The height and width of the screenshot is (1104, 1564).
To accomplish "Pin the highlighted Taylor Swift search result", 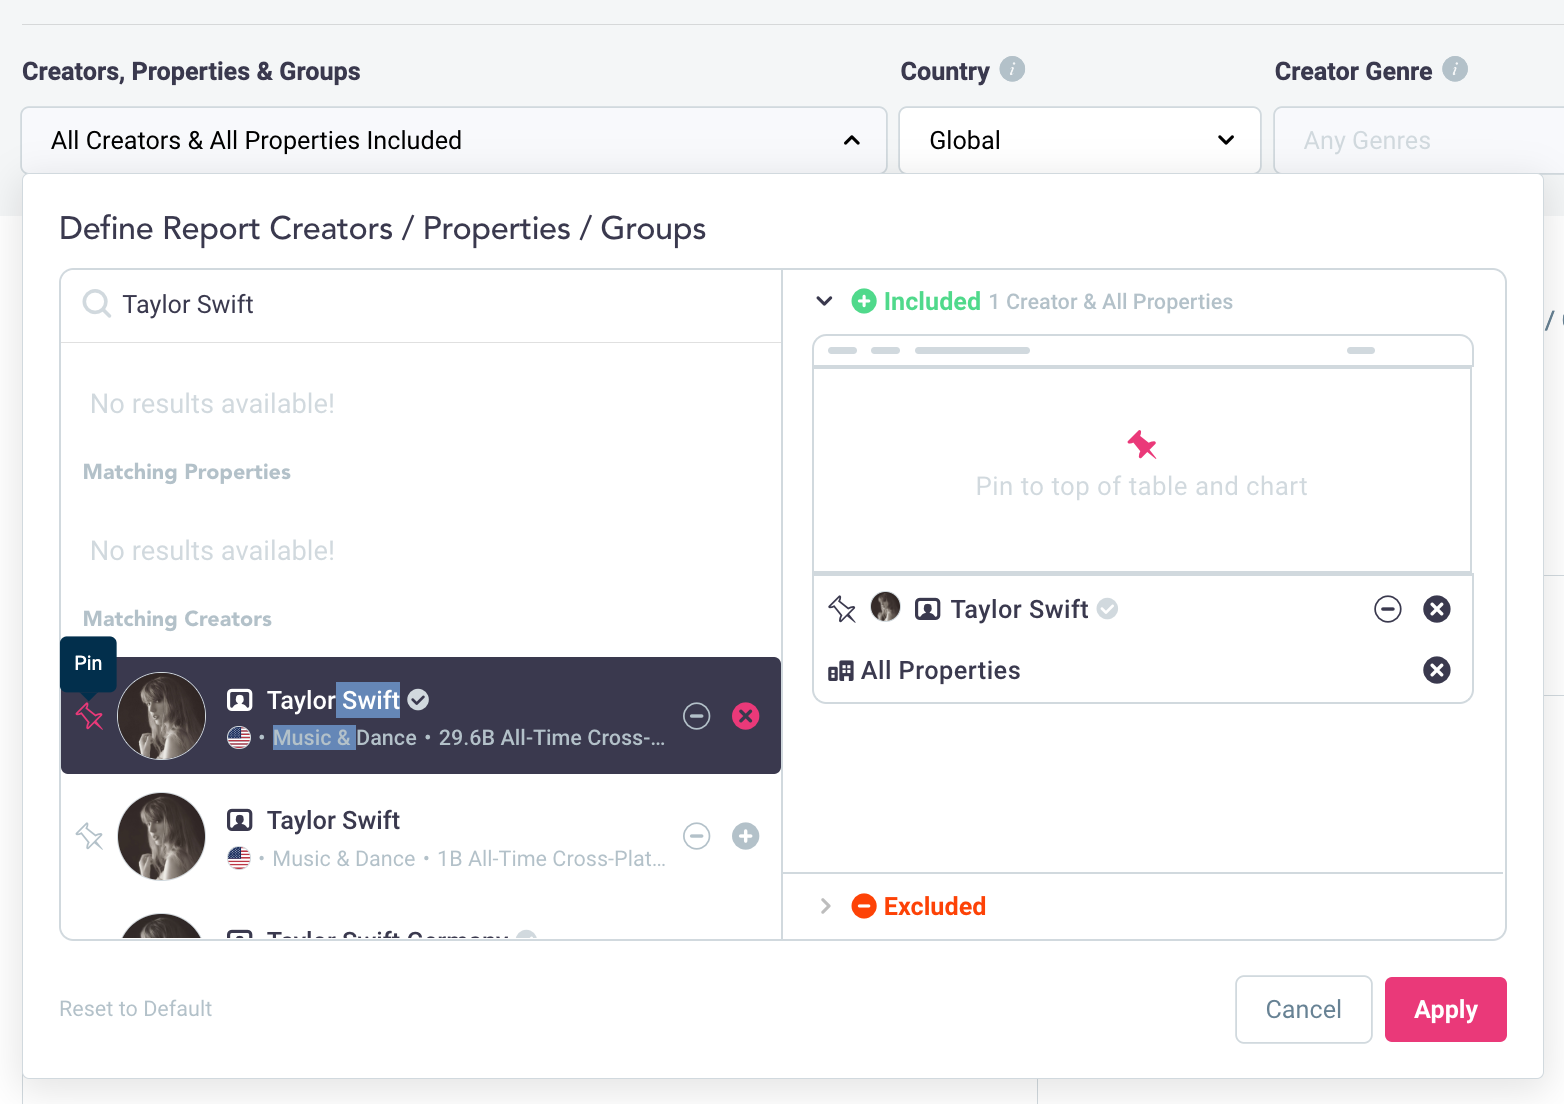I will pos(90,716).
